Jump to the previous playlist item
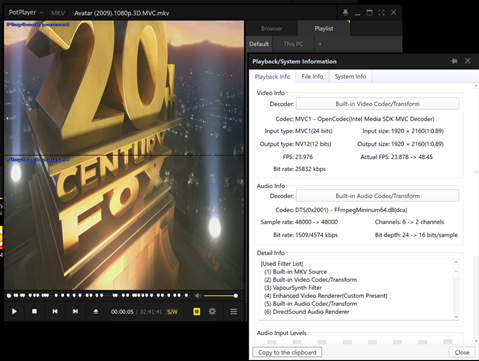Image resolution: width=479 pixels, height=361 pixels. pos(55,311)
